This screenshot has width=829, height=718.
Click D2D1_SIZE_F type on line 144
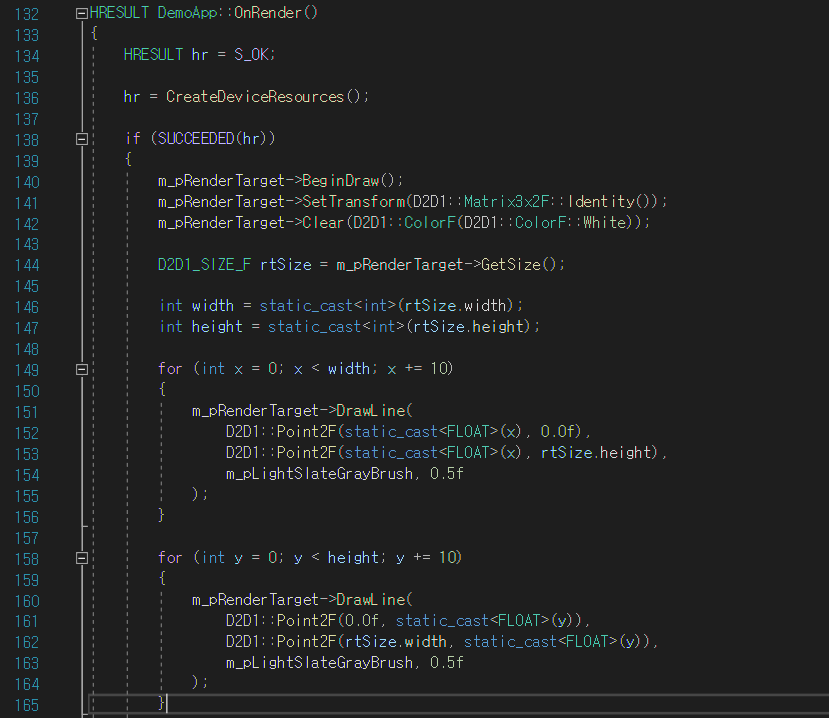point(205,264)
